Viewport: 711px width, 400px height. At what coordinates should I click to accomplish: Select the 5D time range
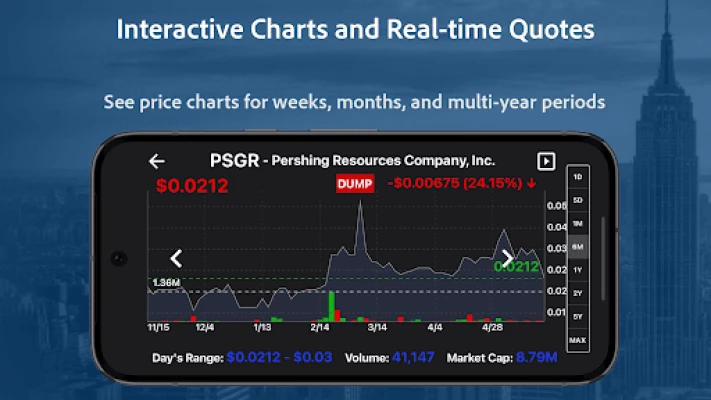pyautogui.click(x=577, y=200)
